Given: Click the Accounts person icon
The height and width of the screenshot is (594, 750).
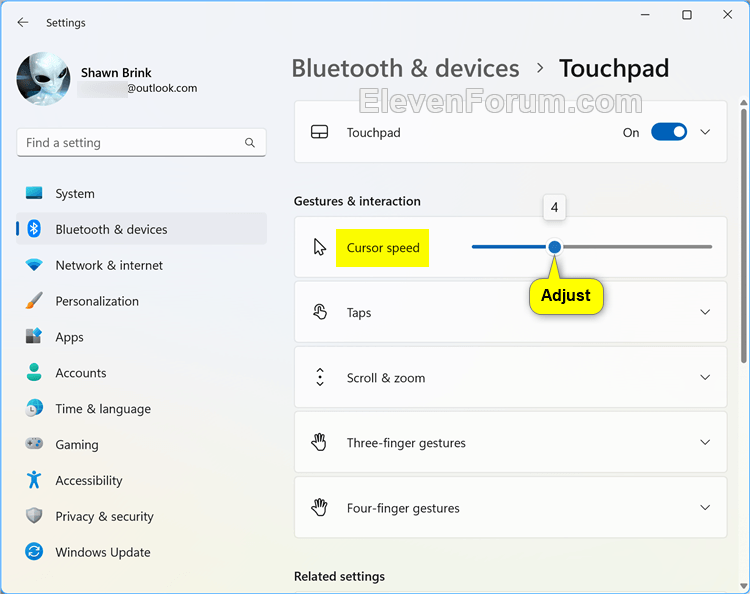Looking at the screenshot, I should coord(34,372).
